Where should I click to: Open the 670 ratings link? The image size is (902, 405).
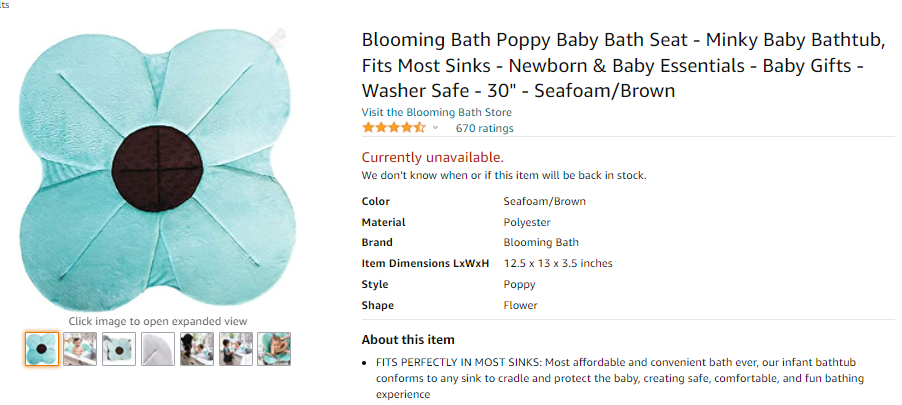coord(484,128)
